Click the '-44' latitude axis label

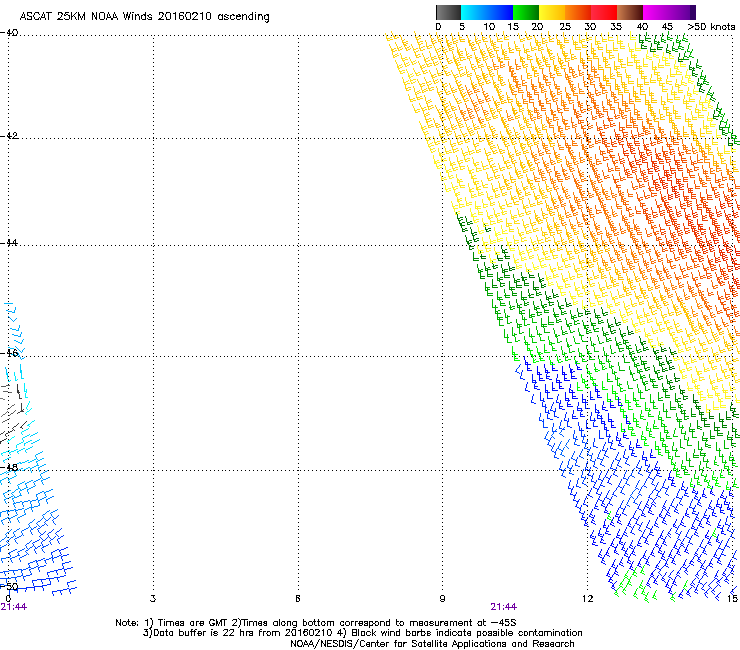point(9,243)
